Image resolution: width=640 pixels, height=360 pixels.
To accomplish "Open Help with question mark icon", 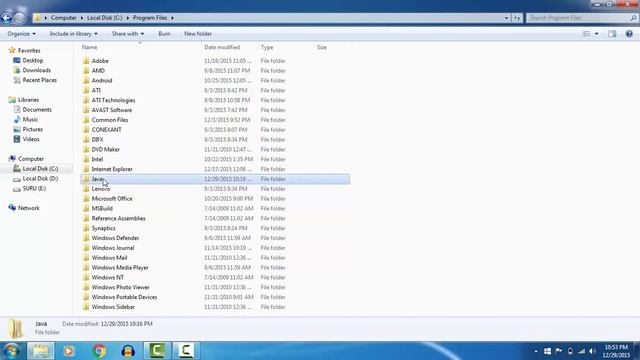I will pos(629,34).
